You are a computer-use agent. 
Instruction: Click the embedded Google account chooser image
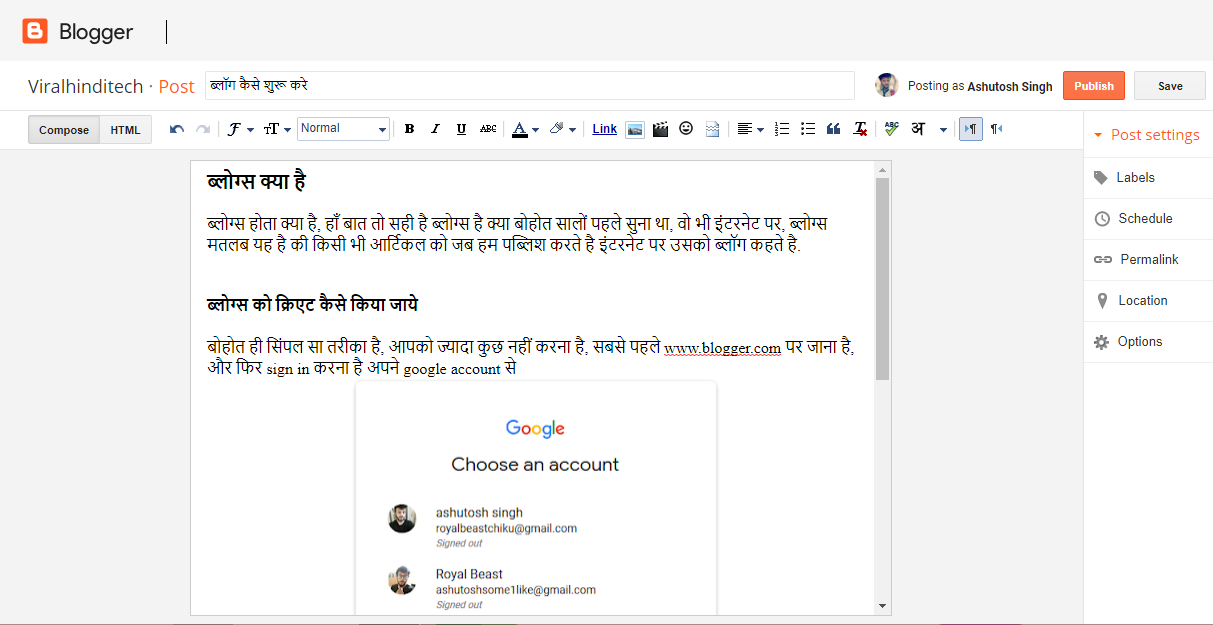(536, 497)
